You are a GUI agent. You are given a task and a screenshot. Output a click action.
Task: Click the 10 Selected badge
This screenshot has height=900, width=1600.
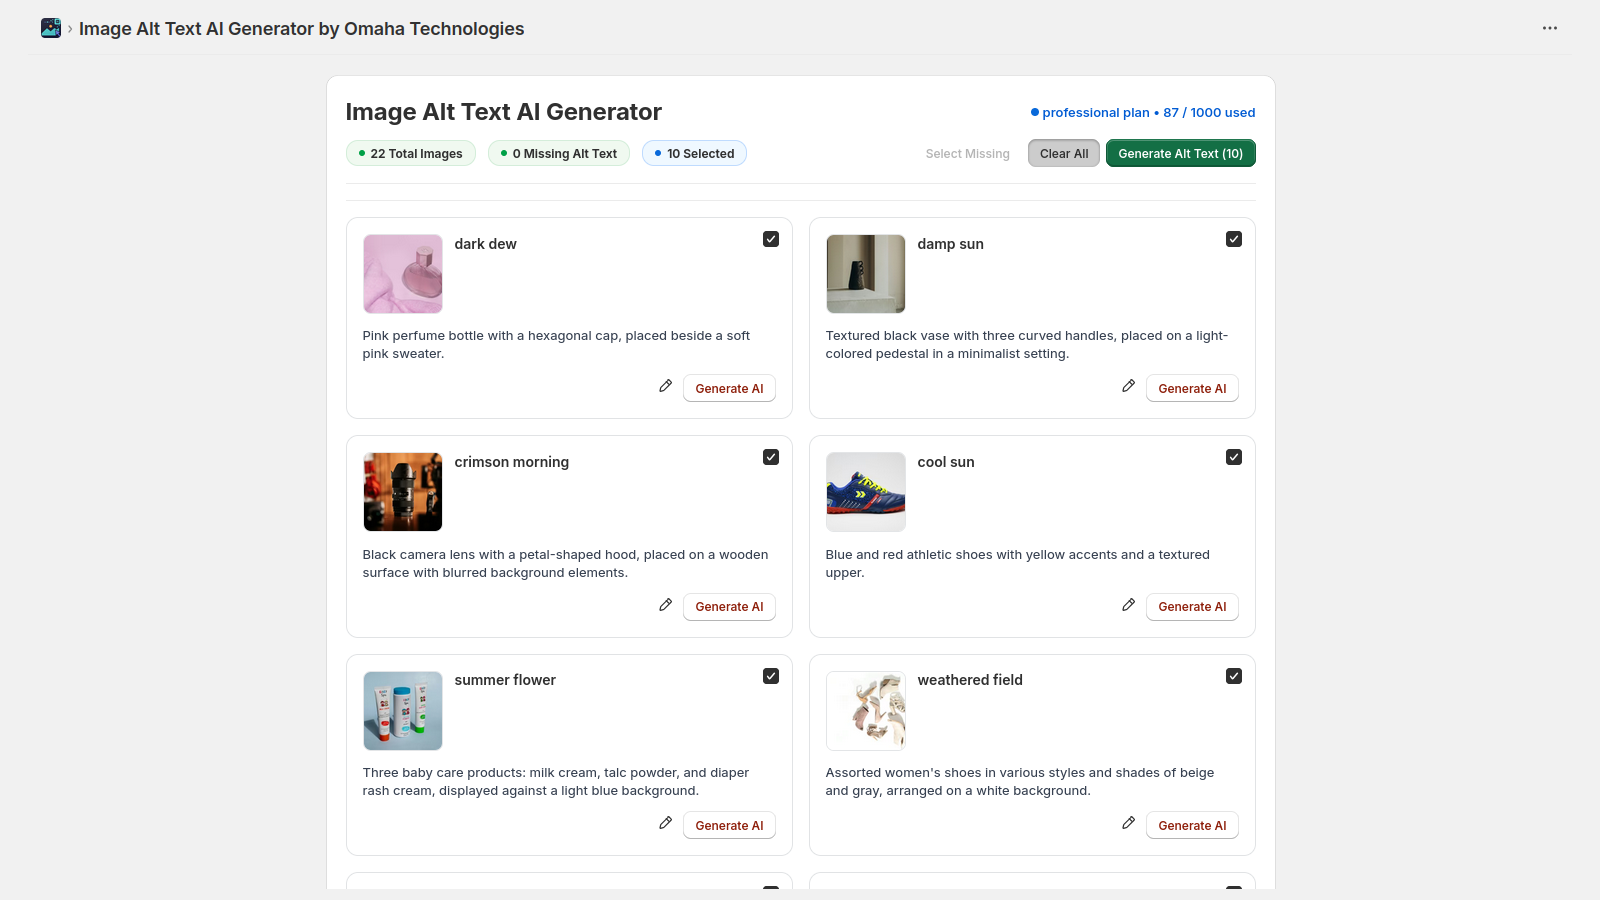694,153
